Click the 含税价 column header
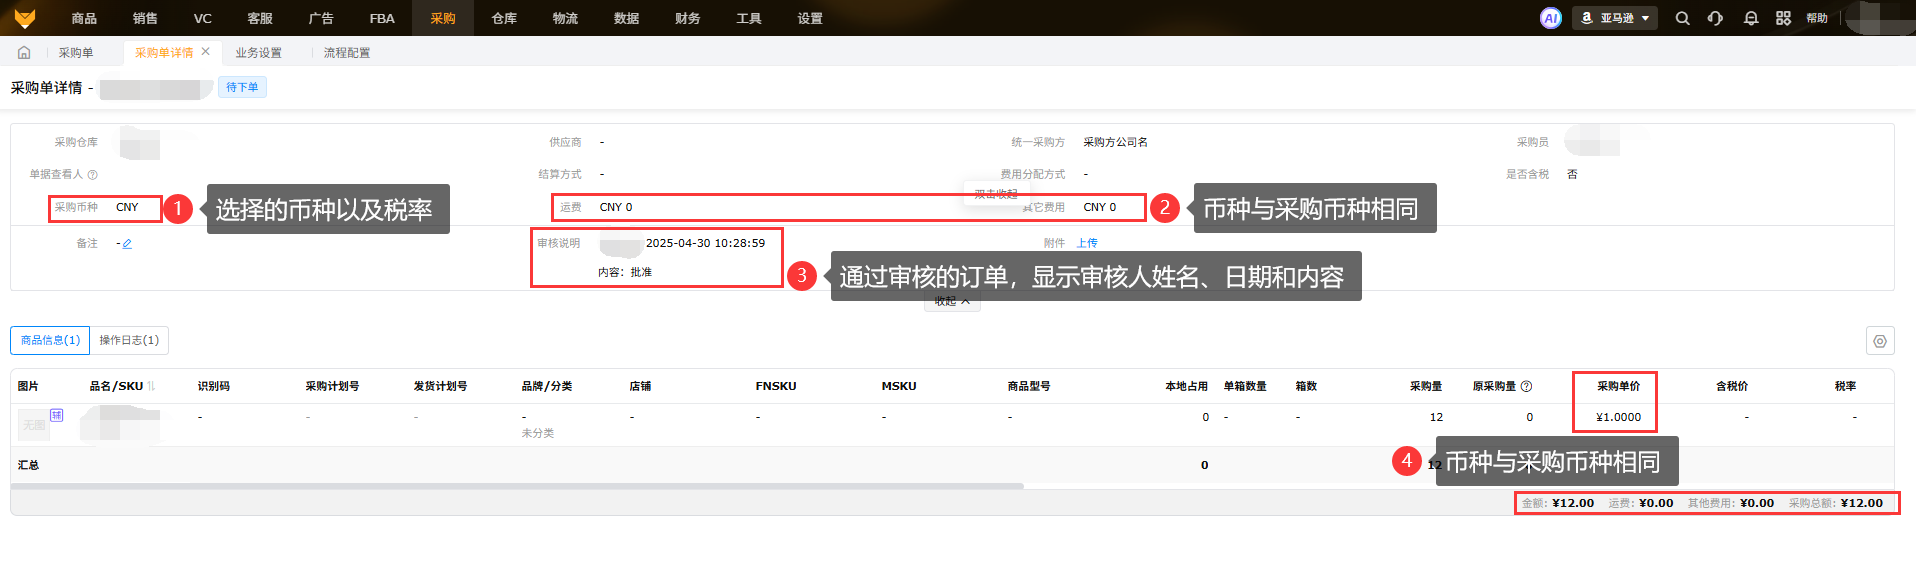The width and height of the screenshot is (1916, 587). pos(1732,386)
